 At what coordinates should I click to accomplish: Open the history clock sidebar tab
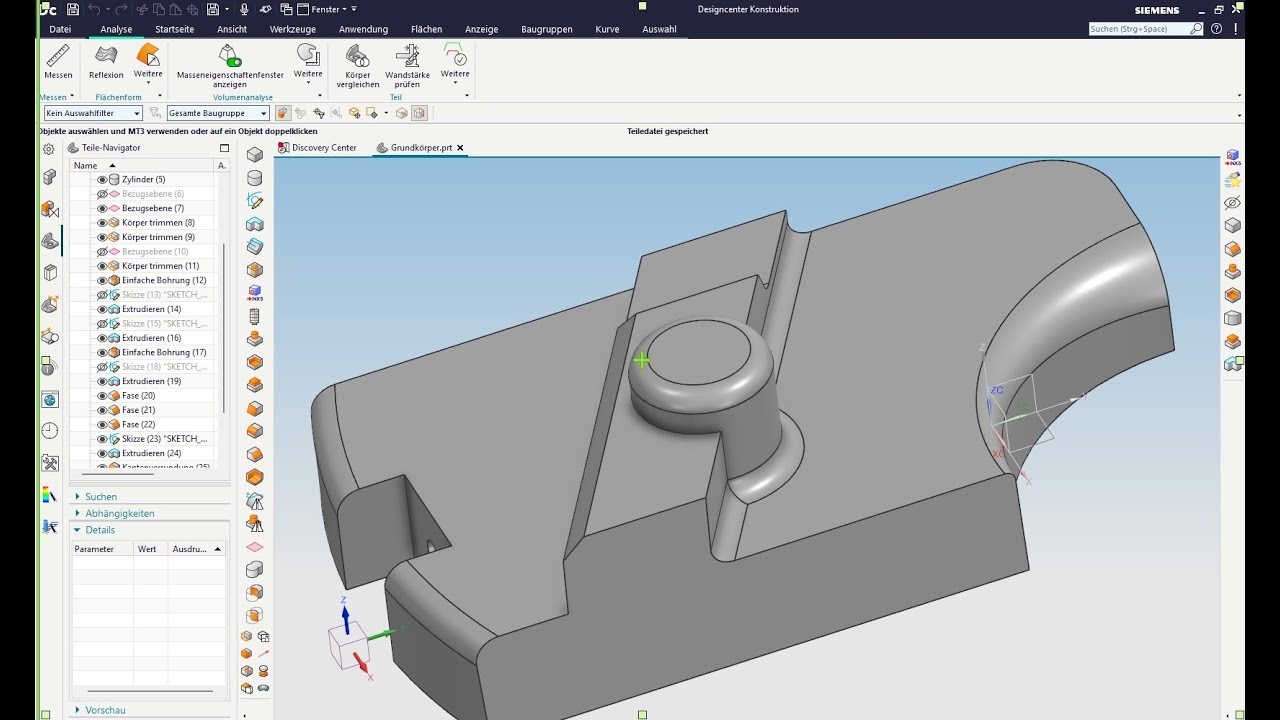coord(50,431)
